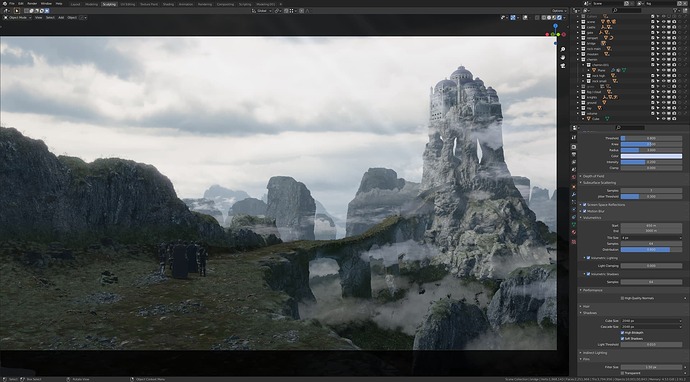Collapse the chemin collection
690x382 pixels.
(578, 59)
